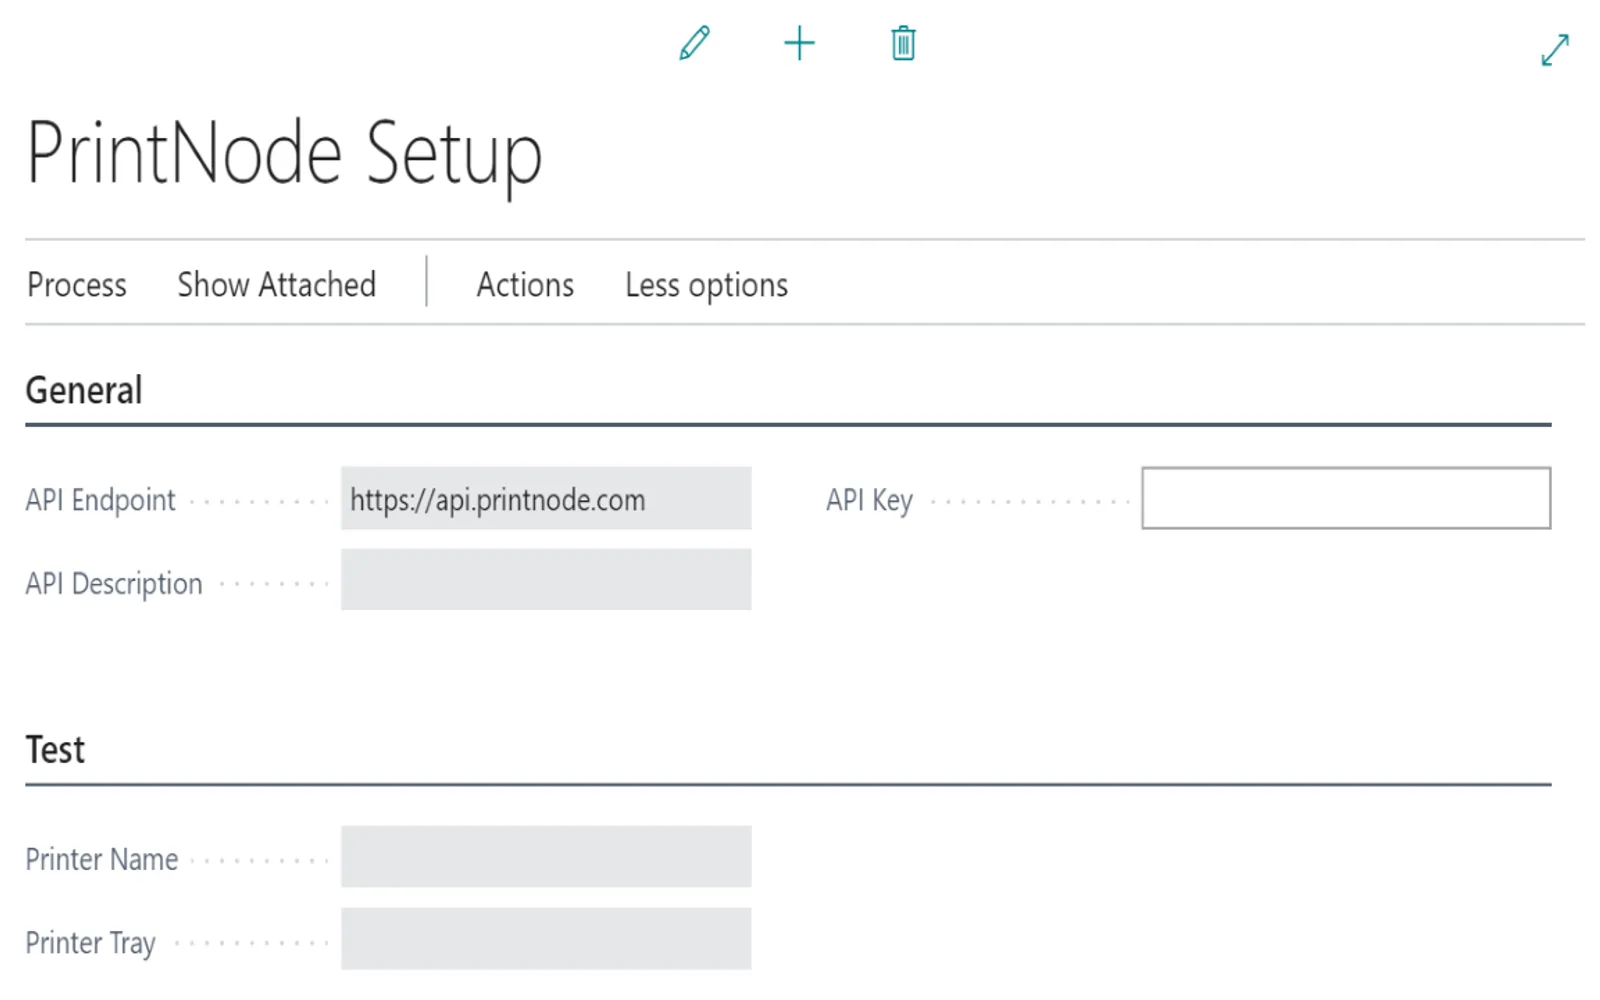Click the Printer Name label
This screenshot has width=1600, height=1000.
(102, 860)
